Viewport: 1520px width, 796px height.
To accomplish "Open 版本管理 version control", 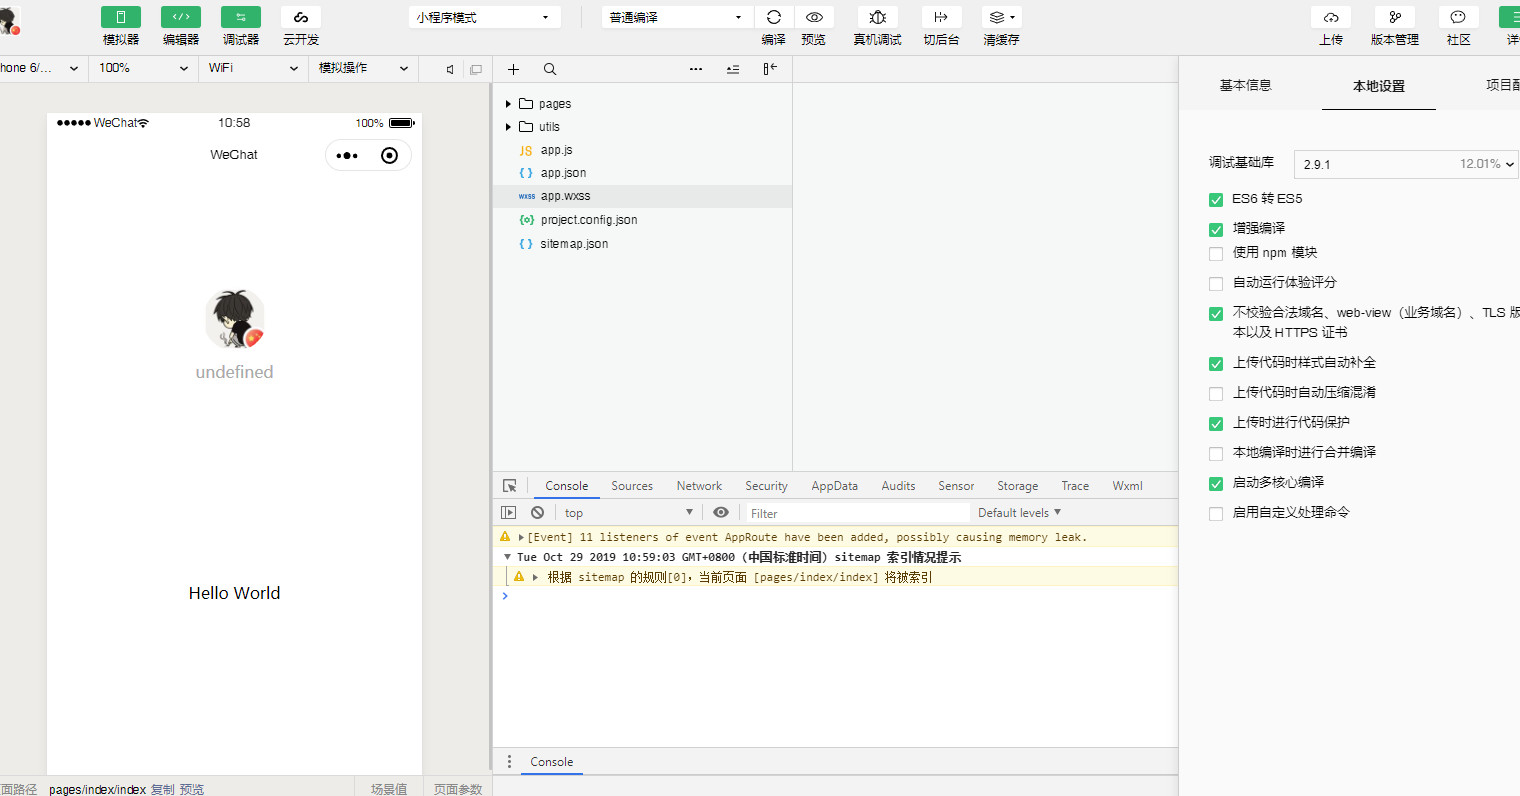I will (1395, 17).
